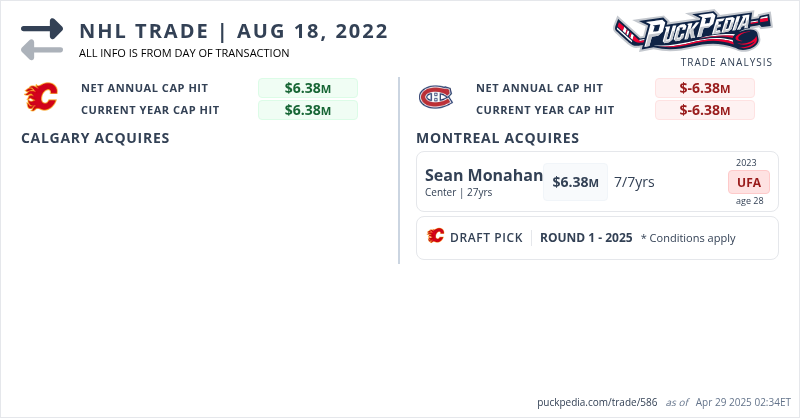Select the red UFA status badge
Viewport: 800px width, 418px height.
(748, 182)
